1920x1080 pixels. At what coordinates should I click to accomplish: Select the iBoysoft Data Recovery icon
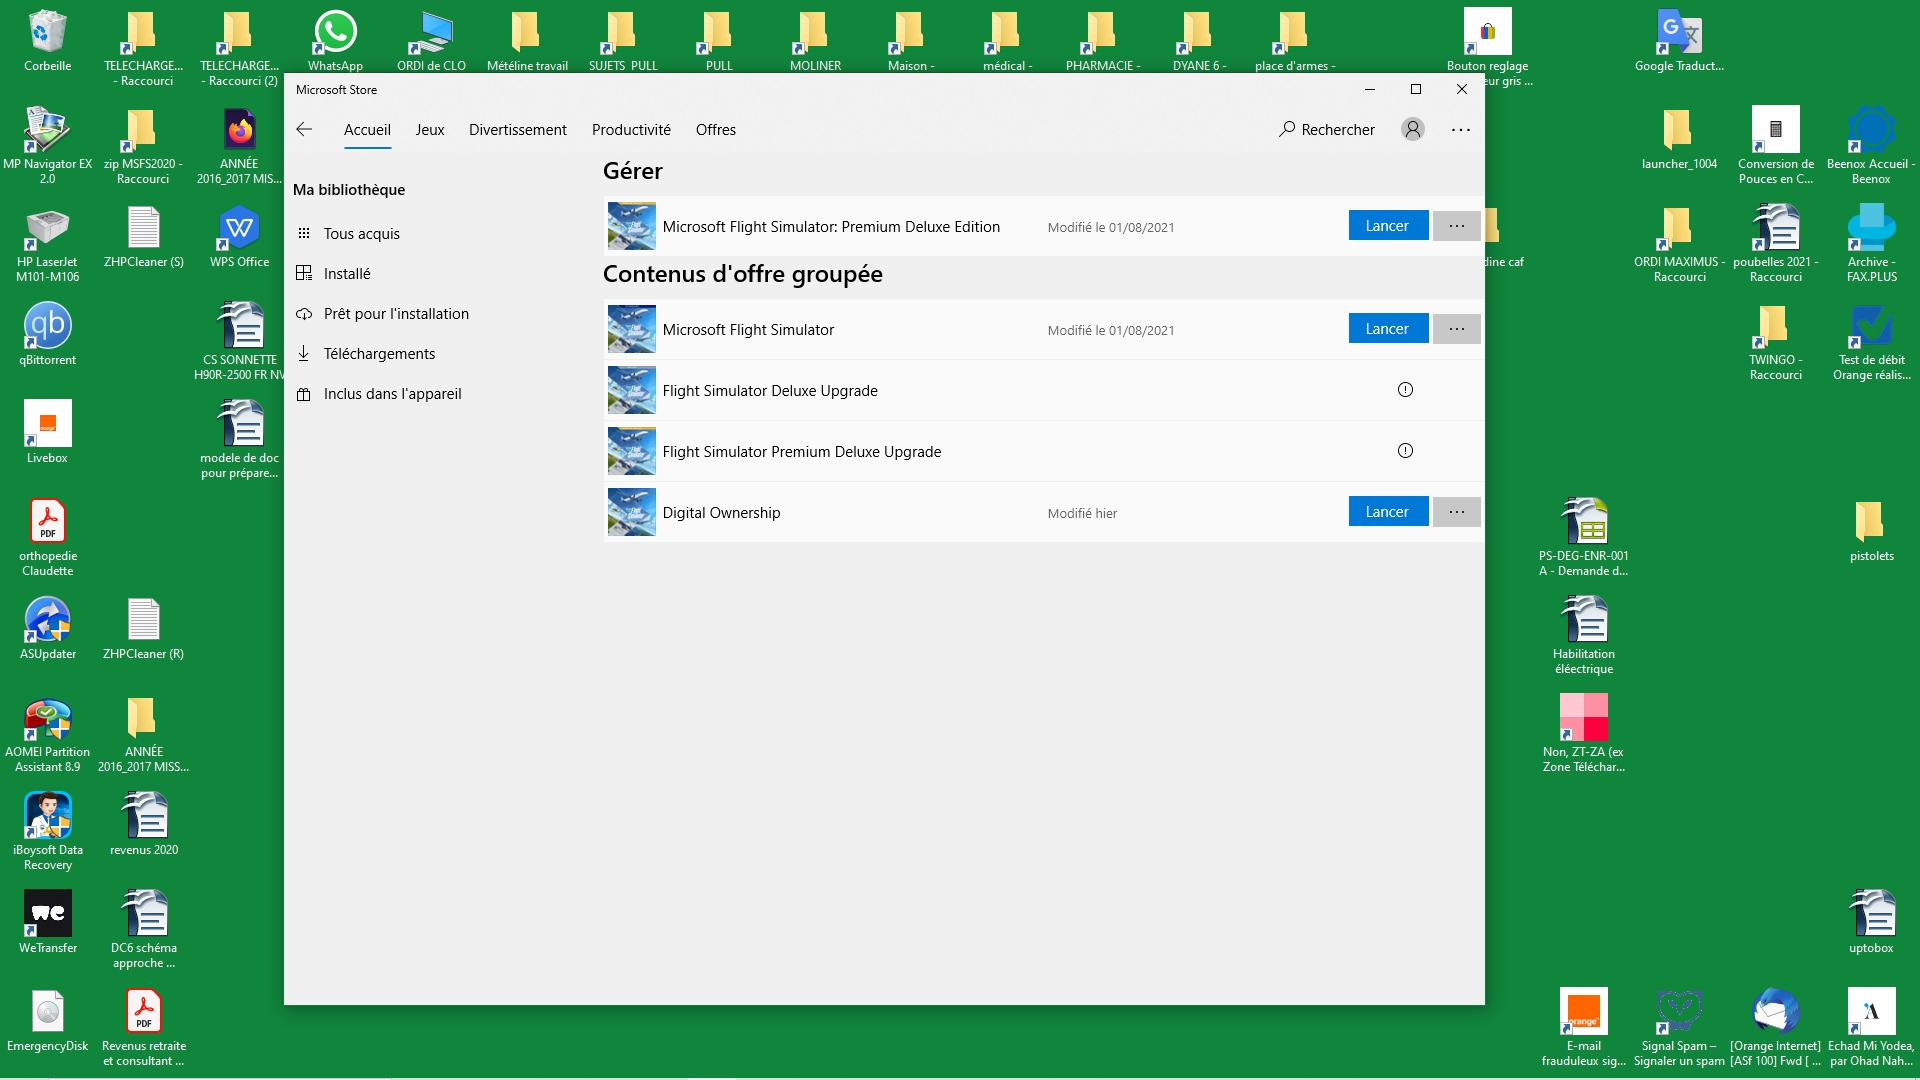47,832
